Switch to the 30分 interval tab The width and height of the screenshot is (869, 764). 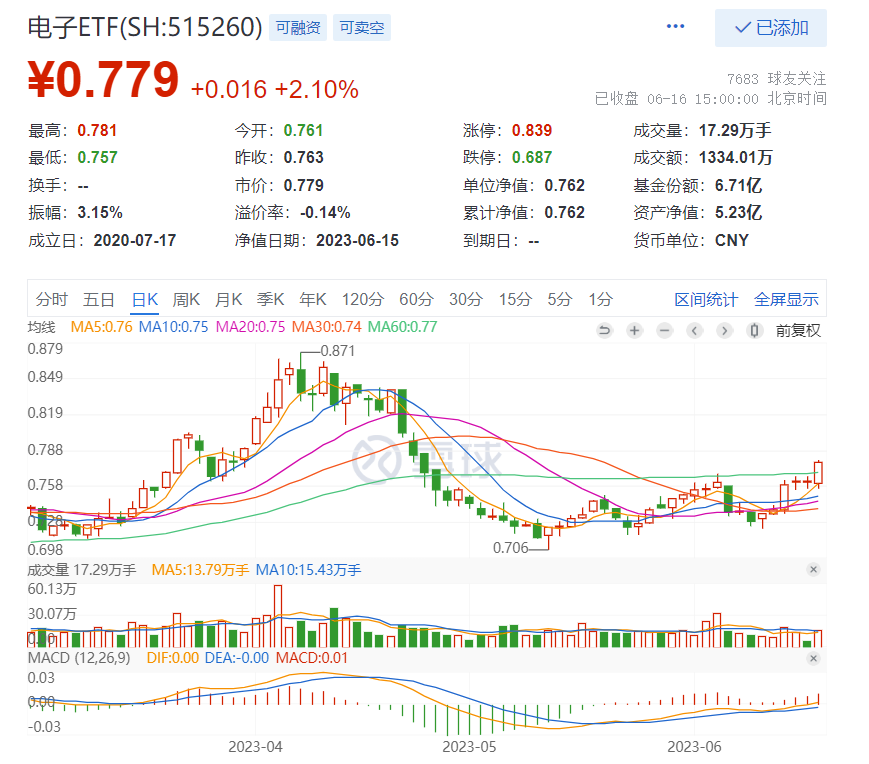tap(466, 300)
